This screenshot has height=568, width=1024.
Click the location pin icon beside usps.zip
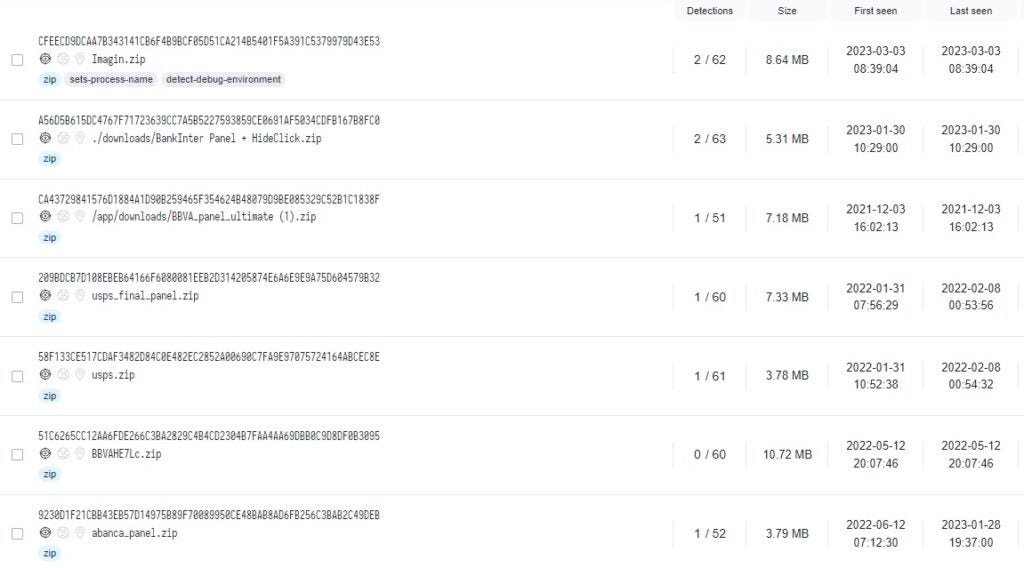pyautogui.click(x=79, y=375)
